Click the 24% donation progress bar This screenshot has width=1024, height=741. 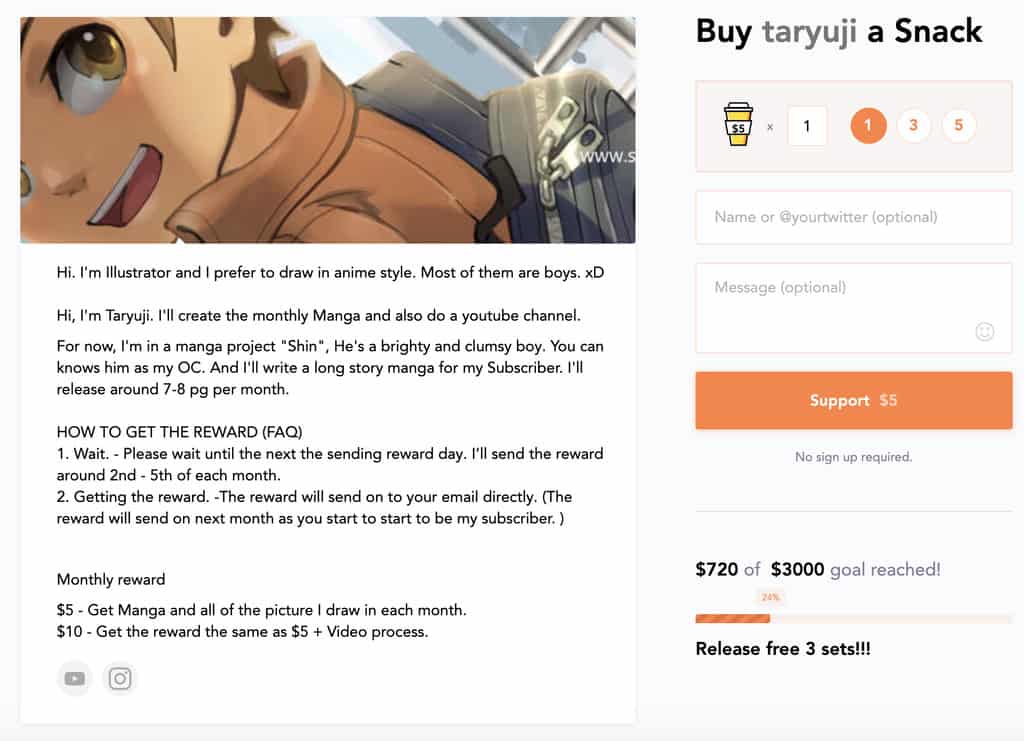click(853, 618)
